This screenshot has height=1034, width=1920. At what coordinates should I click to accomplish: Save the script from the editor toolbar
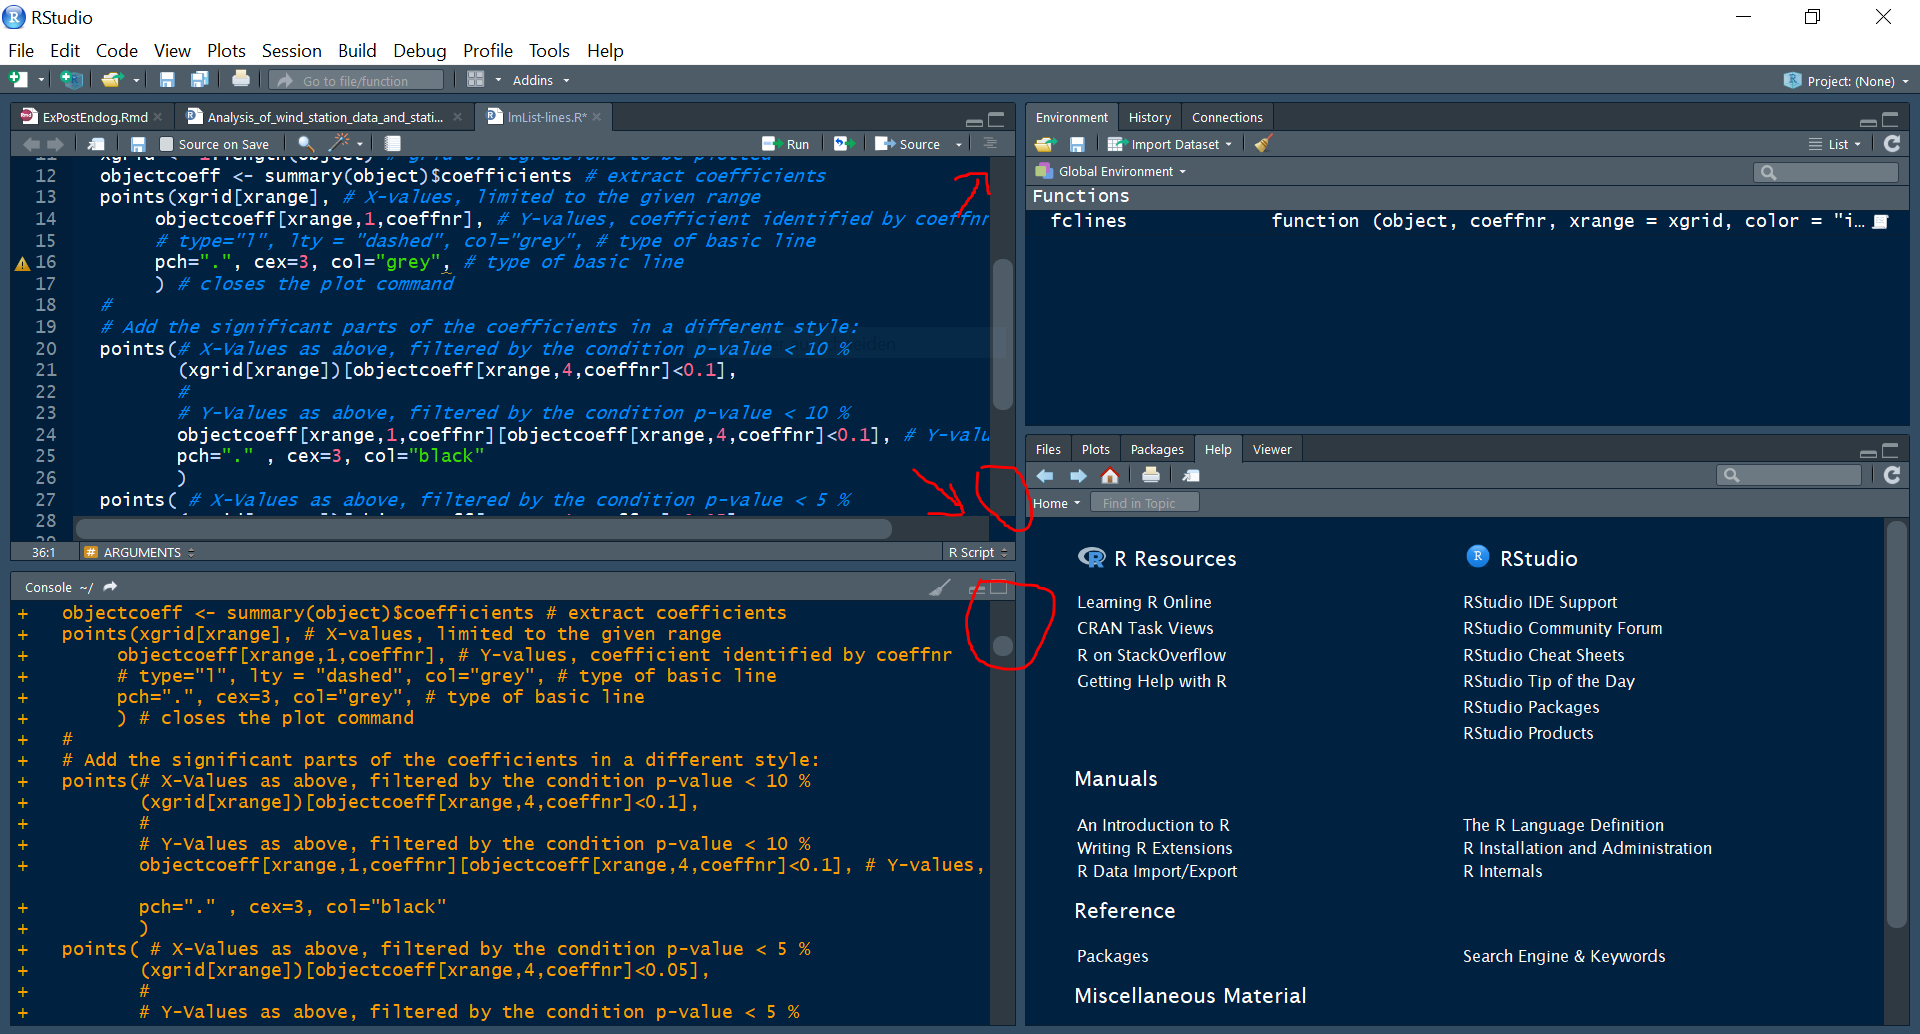click(138, 144)
